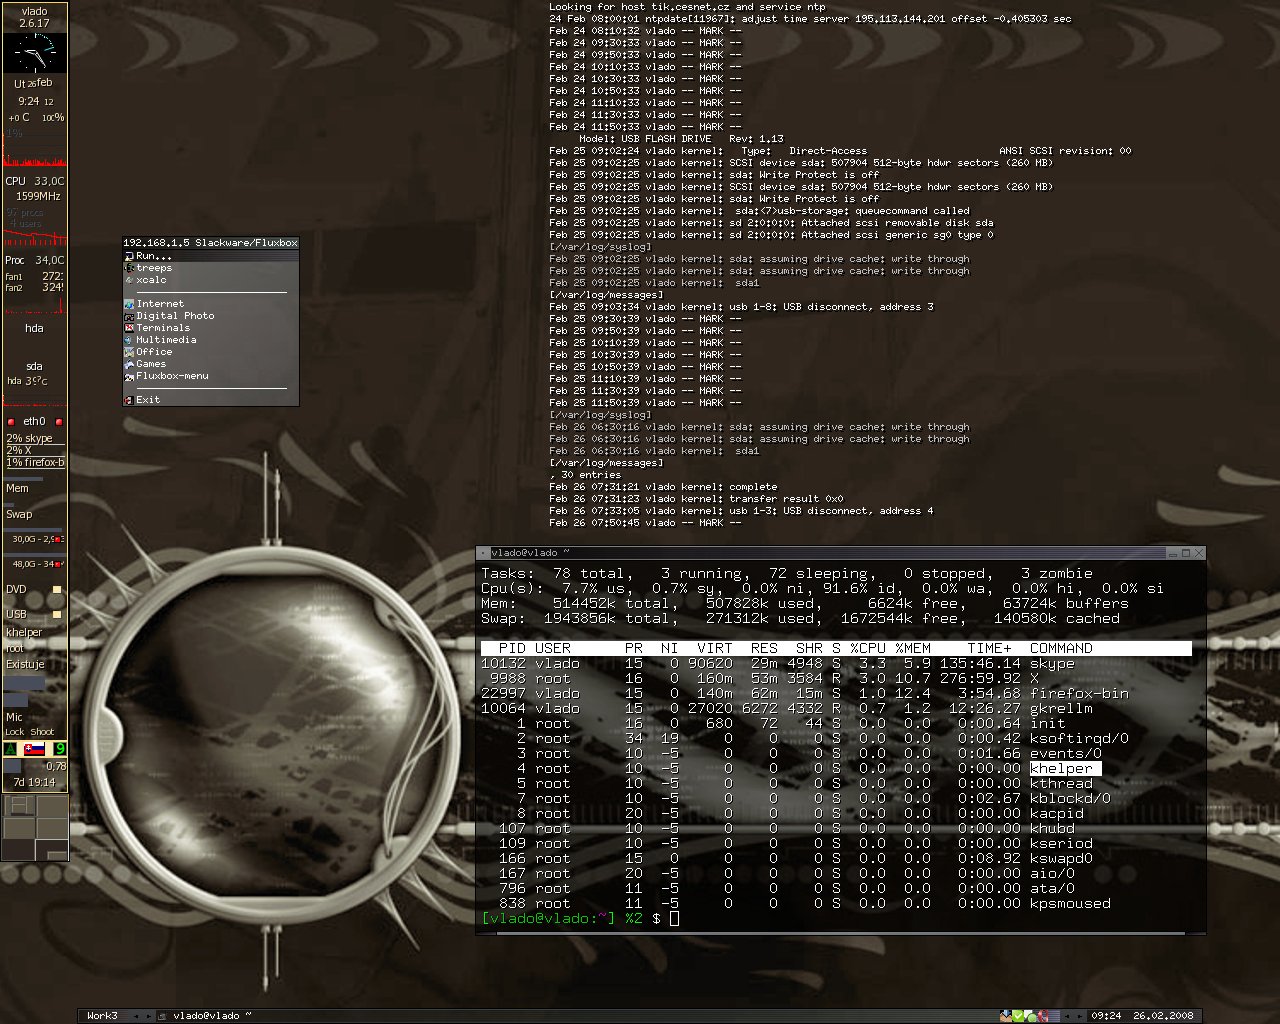Click the green 9 indicator in gkrellm
The height and width of the screenshot is (1024, 1280).
click(x=60, y=749)
